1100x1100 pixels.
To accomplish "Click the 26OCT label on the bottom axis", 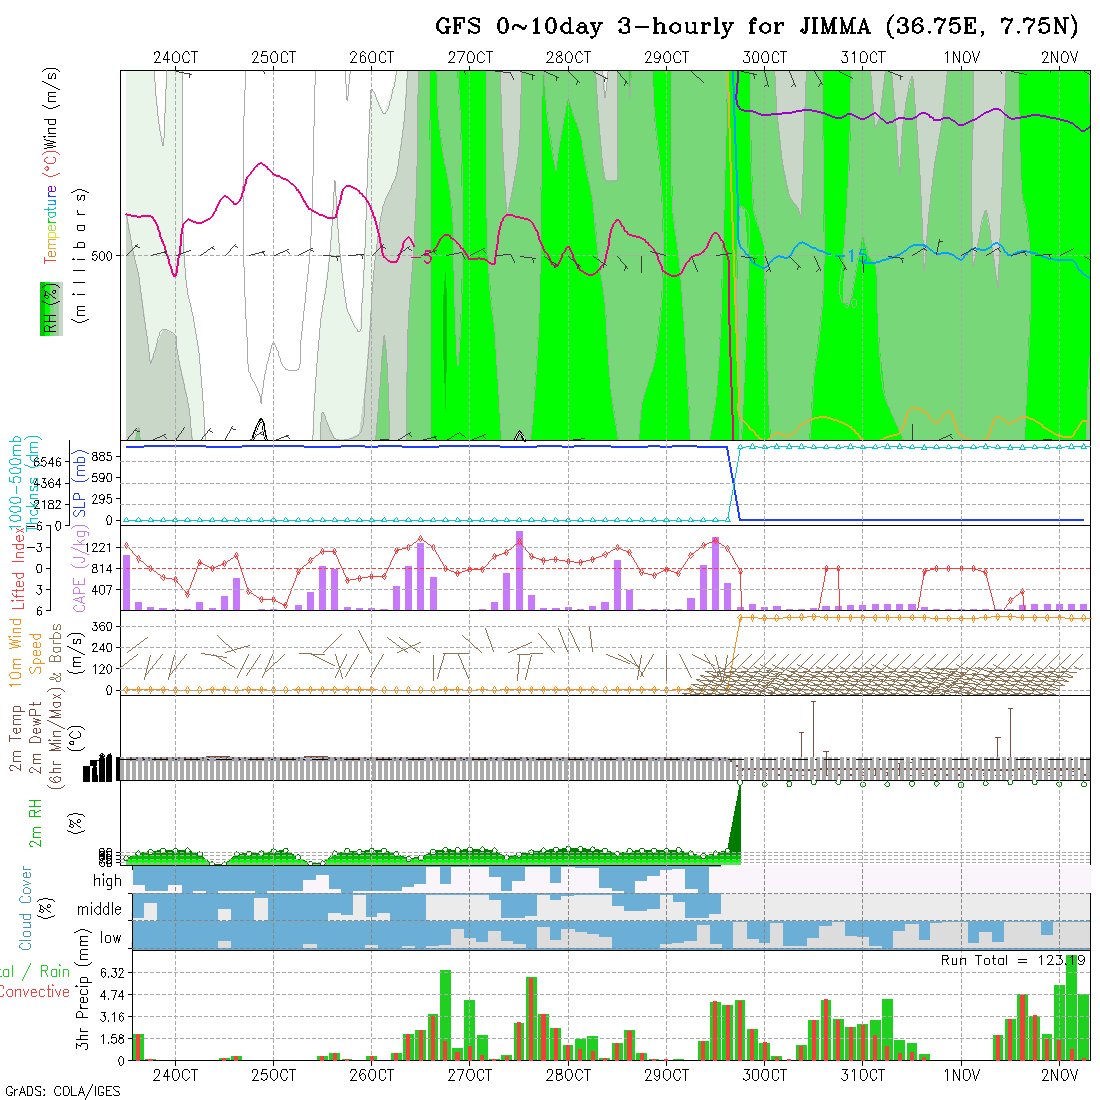I will (372, 1076).
